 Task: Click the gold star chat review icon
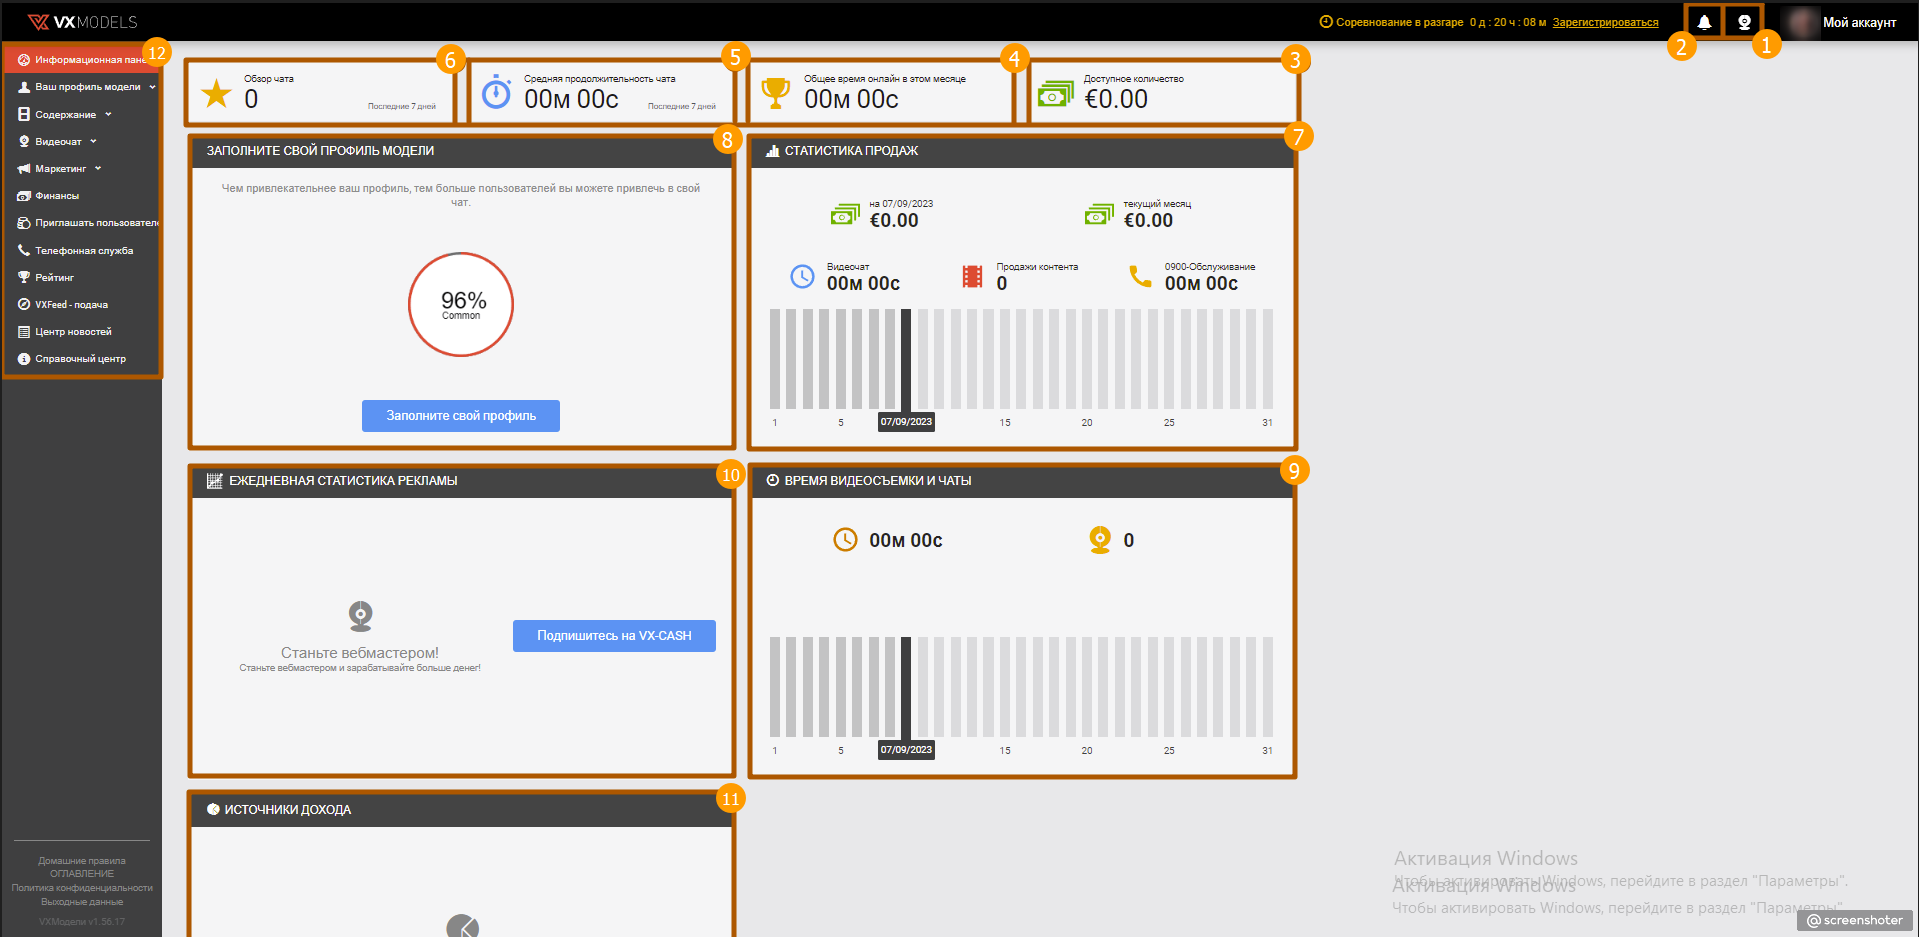coord(216,94)
